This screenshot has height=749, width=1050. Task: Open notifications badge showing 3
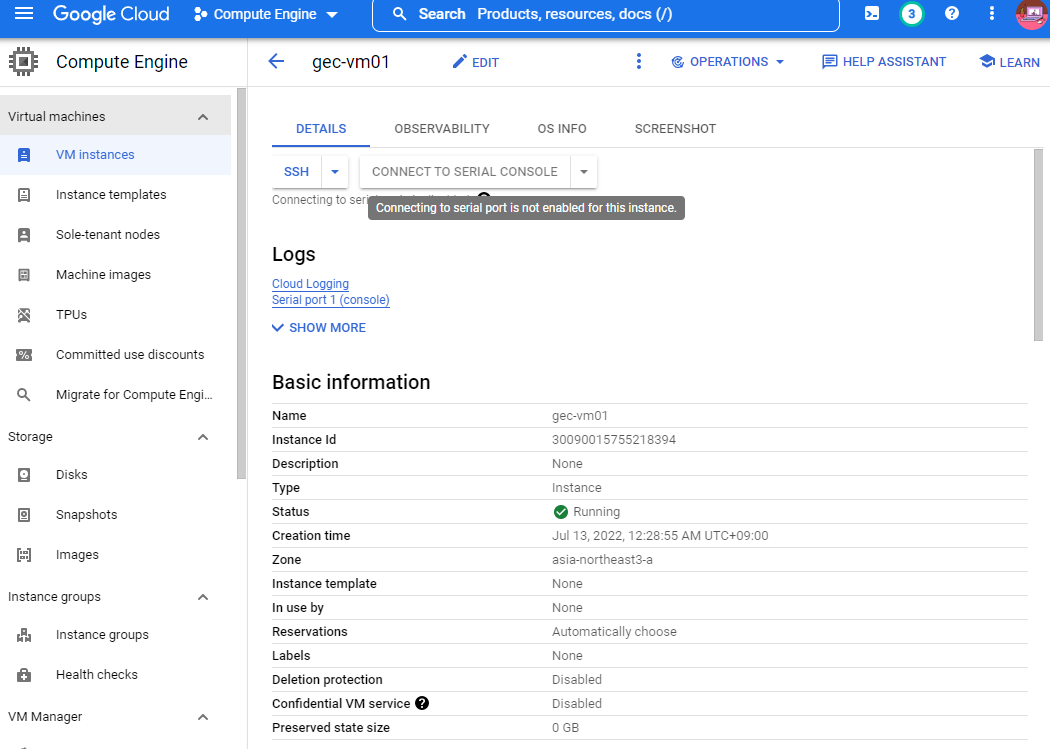(x=911, y=14)
